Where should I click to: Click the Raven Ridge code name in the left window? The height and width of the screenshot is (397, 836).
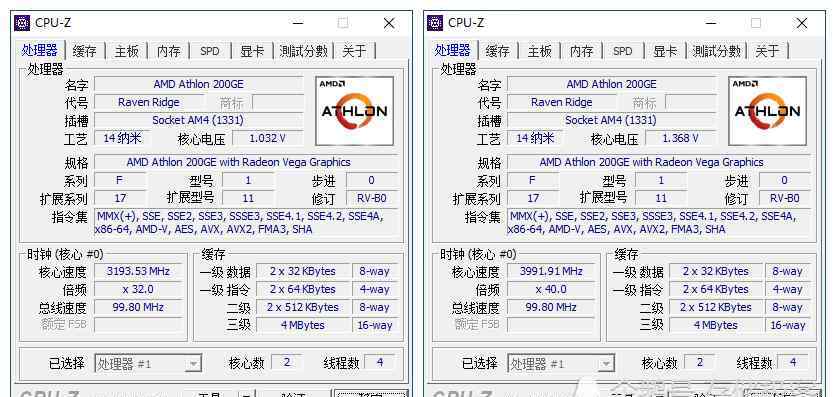[x=149, y=102]
